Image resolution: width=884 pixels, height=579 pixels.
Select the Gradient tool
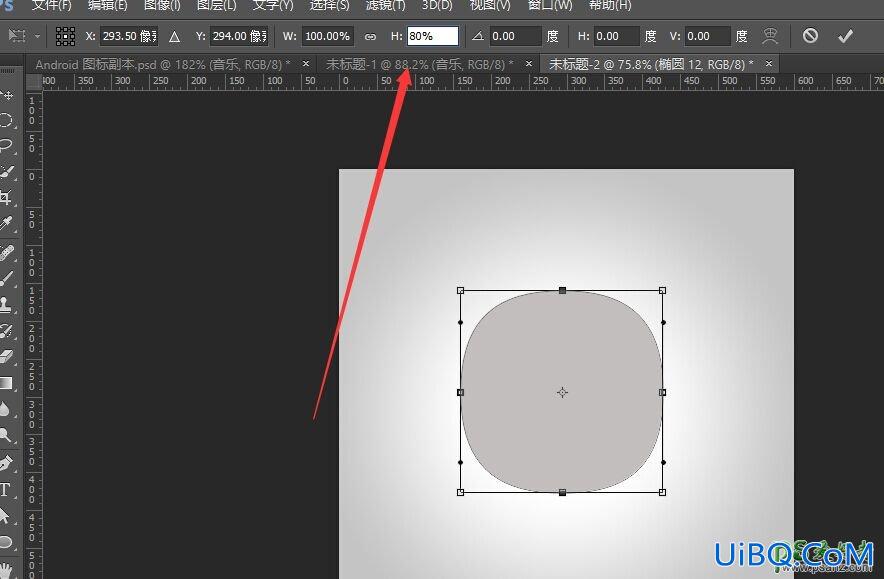click(6, 383)
